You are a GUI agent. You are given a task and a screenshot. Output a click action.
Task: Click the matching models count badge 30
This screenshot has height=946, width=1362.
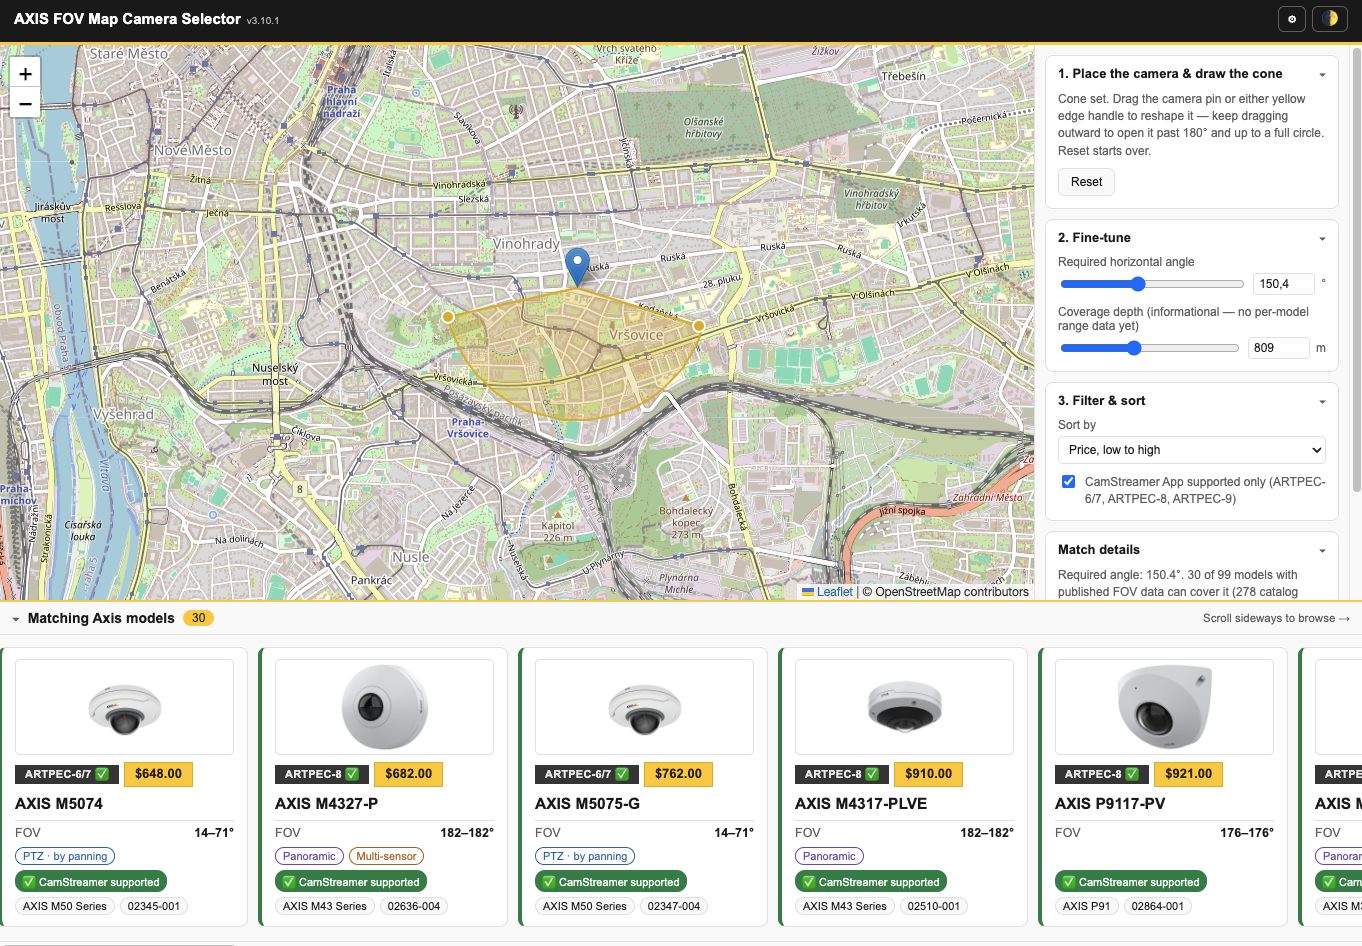click(198, 619)
